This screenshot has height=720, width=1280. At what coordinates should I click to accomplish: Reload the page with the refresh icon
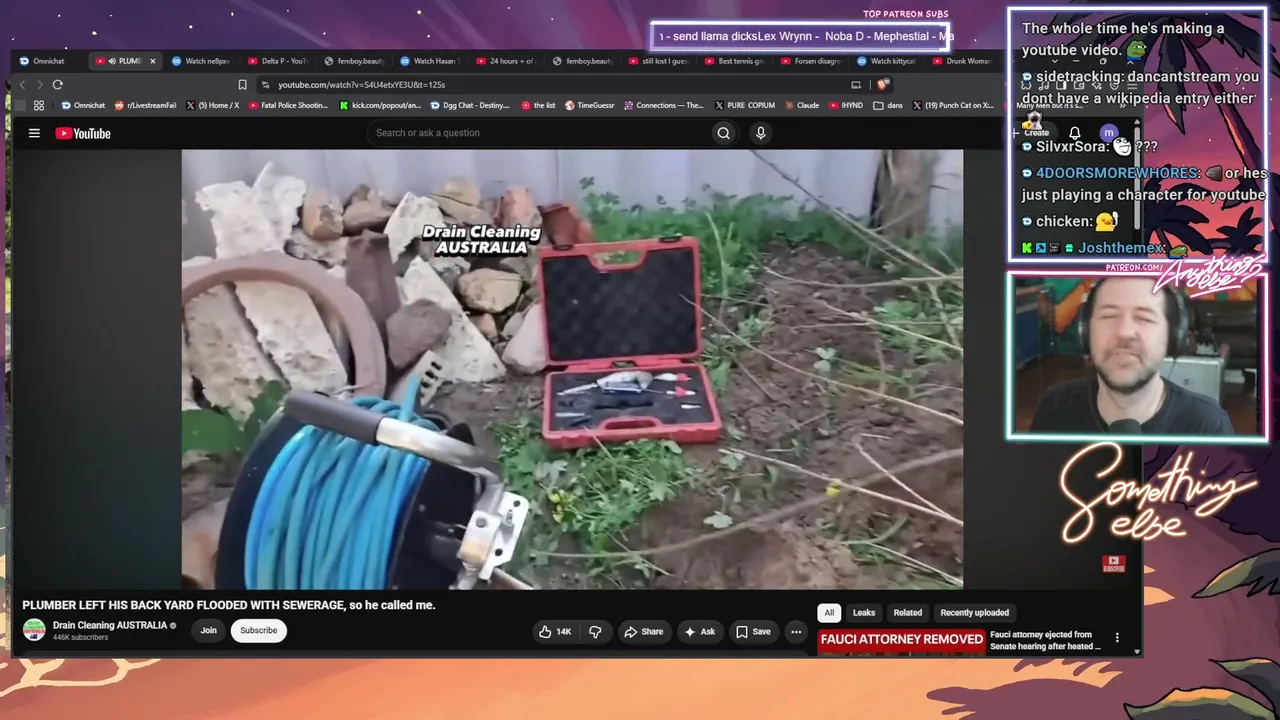(58, 85)
